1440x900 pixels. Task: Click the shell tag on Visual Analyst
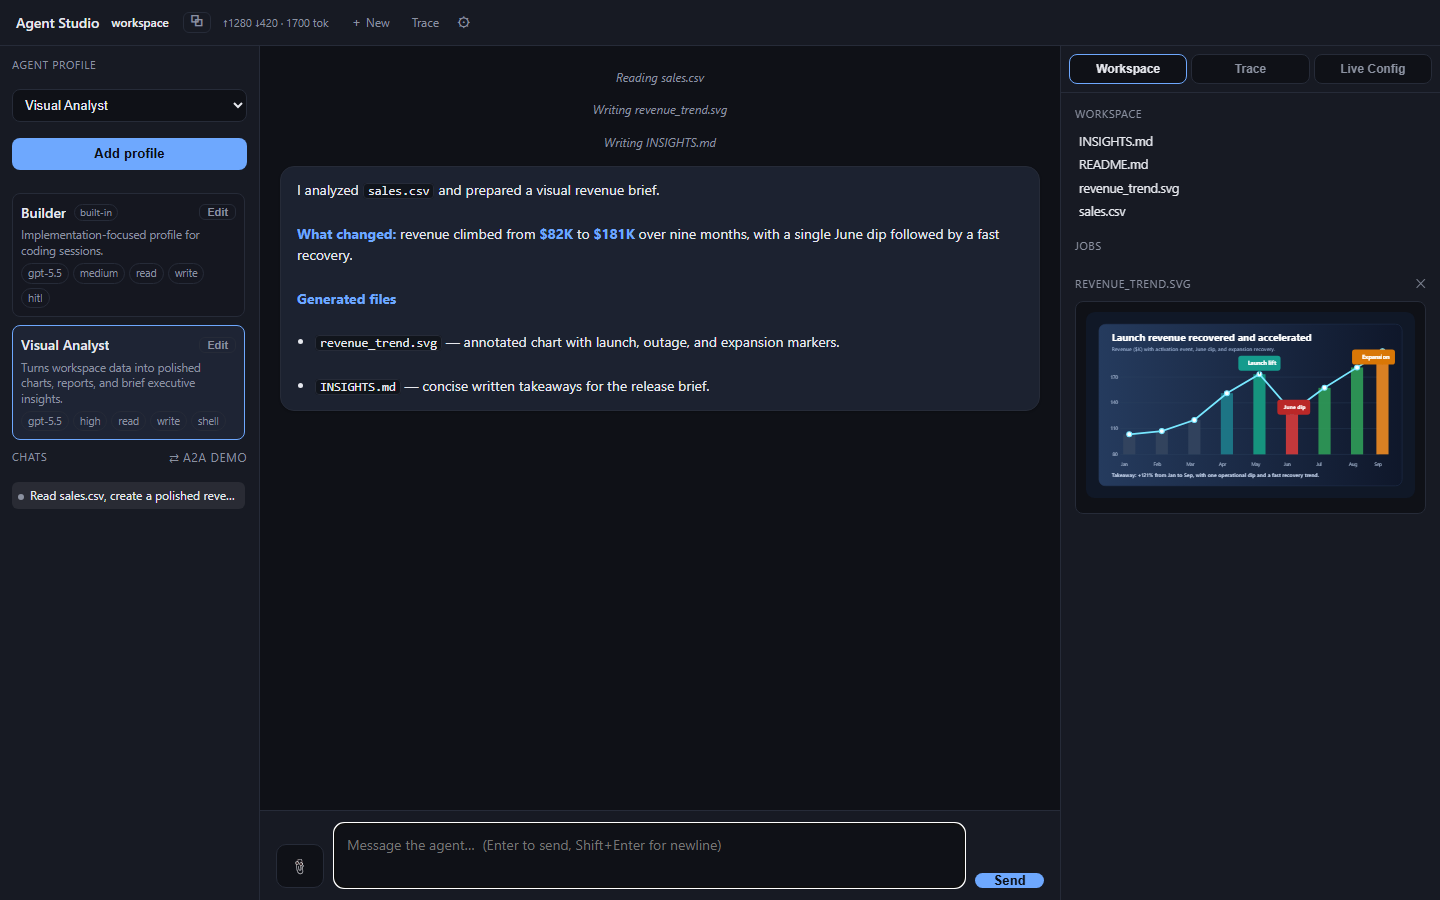(x=208, y=422)
